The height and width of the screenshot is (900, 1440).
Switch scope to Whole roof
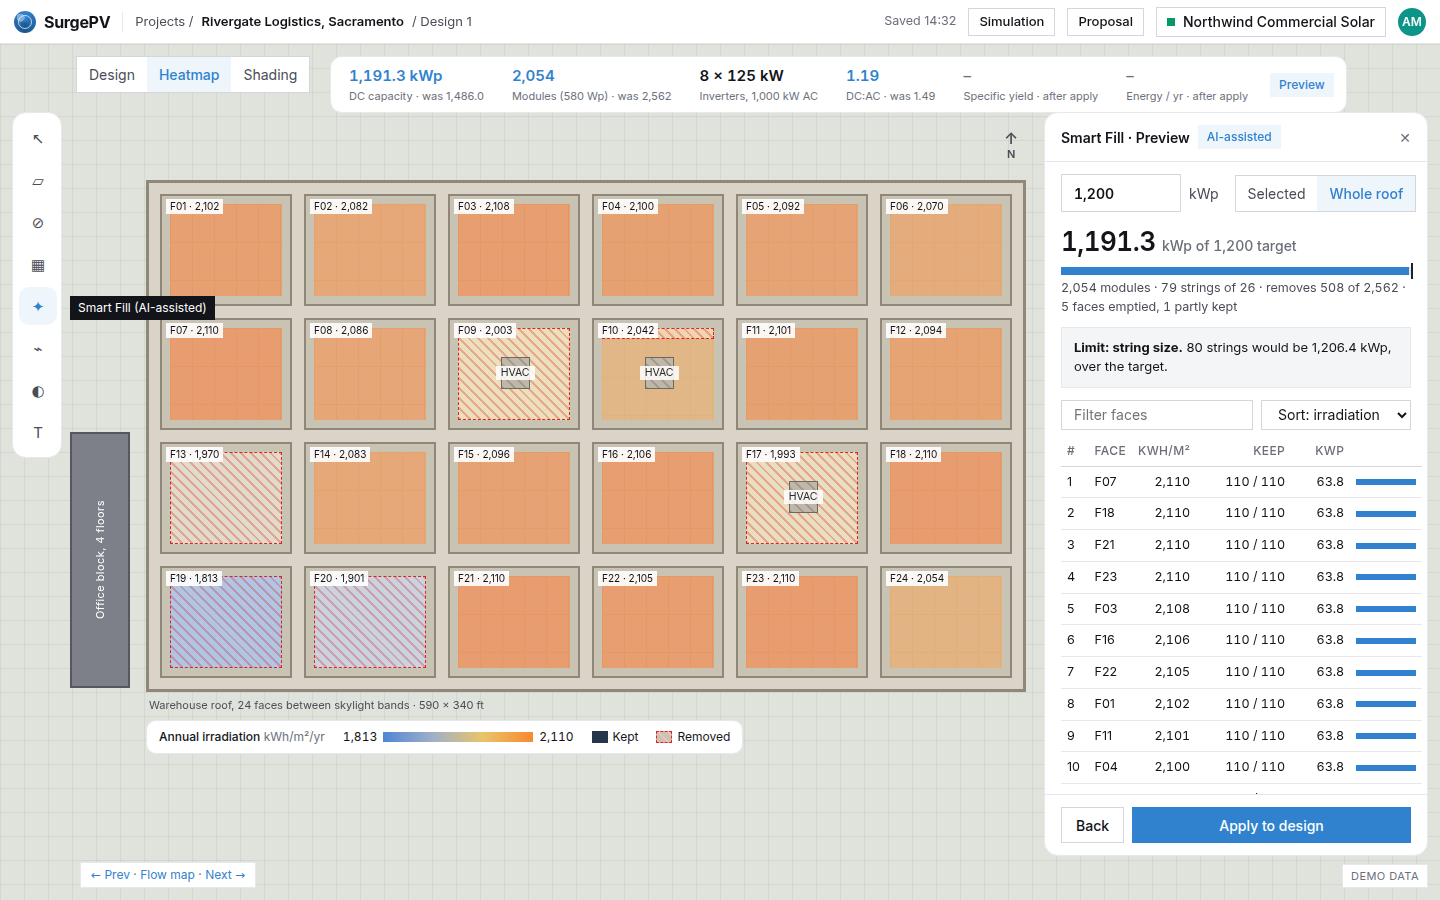1366,194
